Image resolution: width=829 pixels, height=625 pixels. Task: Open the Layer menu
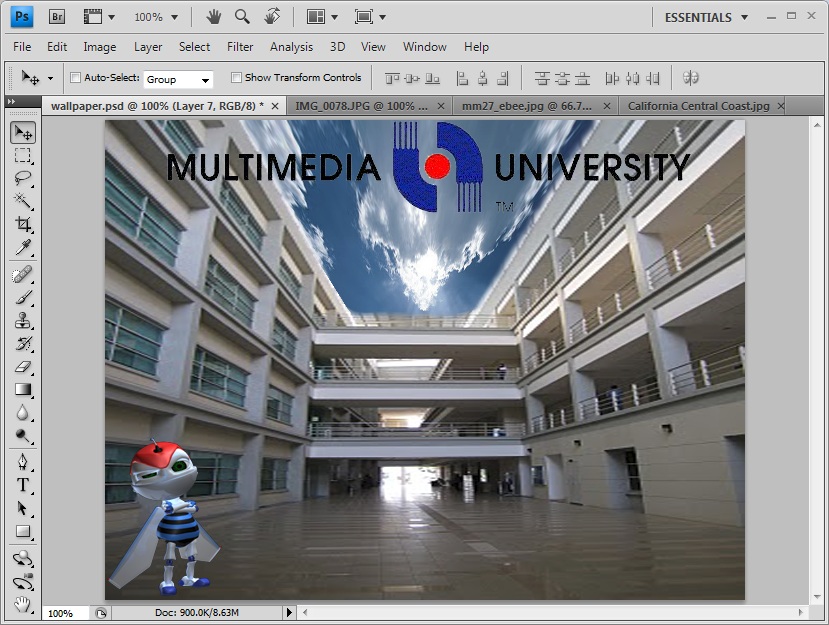tap(148, 47)
